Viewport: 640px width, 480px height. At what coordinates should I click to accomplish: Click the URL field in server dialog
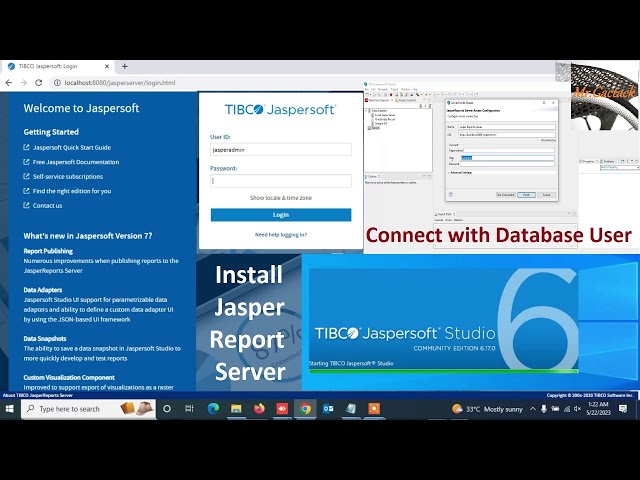[x=507, y=135]
